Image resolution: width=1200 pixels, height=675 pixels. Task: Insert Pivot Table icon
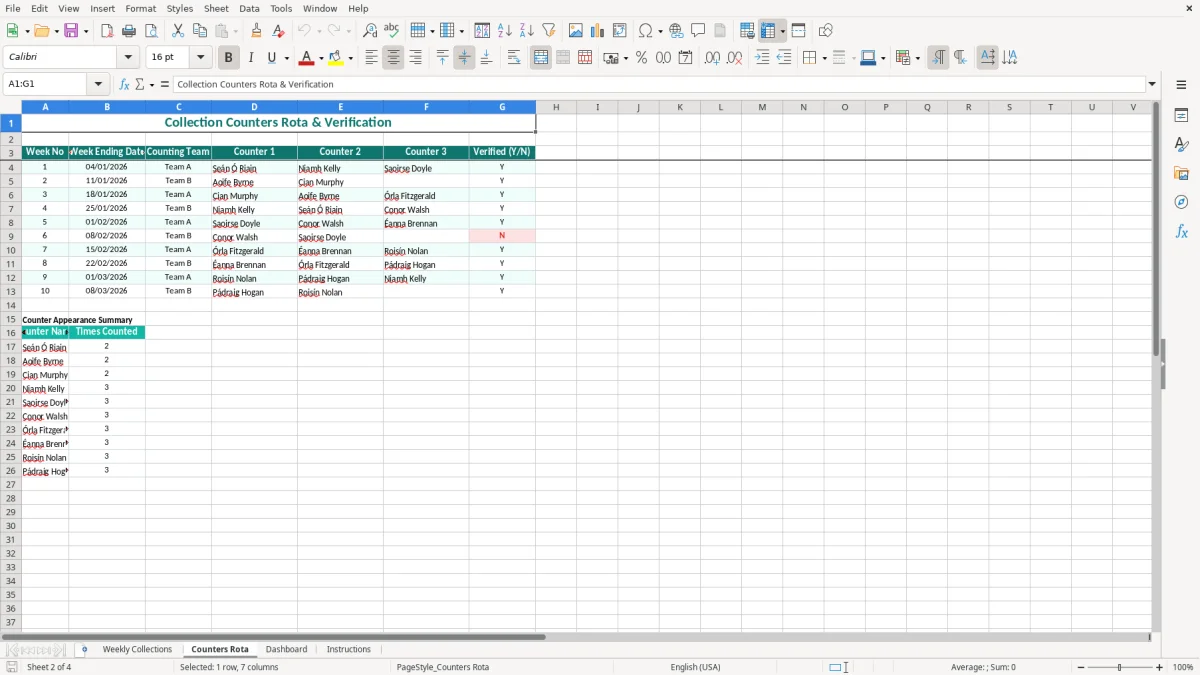[x=620, y=31]
